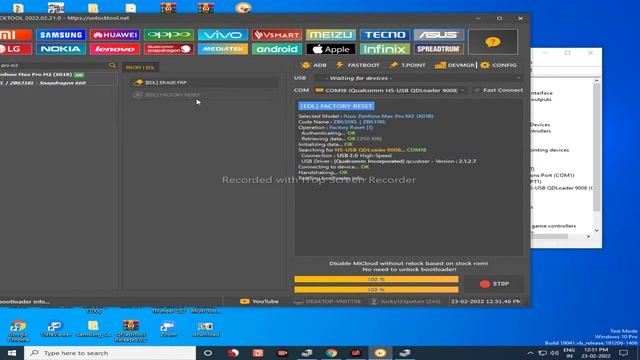This screenshot has width=640, height=360.
Task: Click the vertical scrollbar in Device Manager window
Action: click(x=596, y=155)
